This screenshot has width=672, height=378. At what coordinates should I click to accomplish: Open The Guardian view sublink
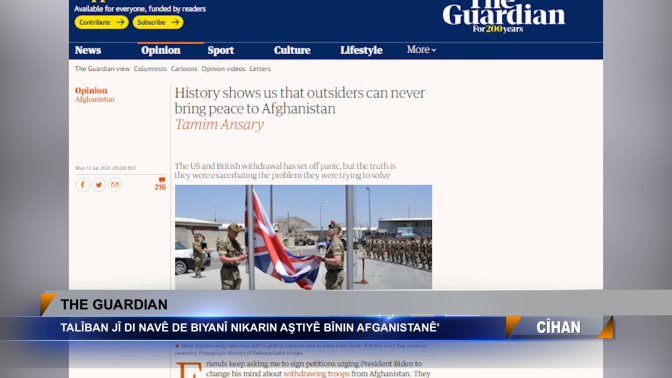click(x=102, y=69)
